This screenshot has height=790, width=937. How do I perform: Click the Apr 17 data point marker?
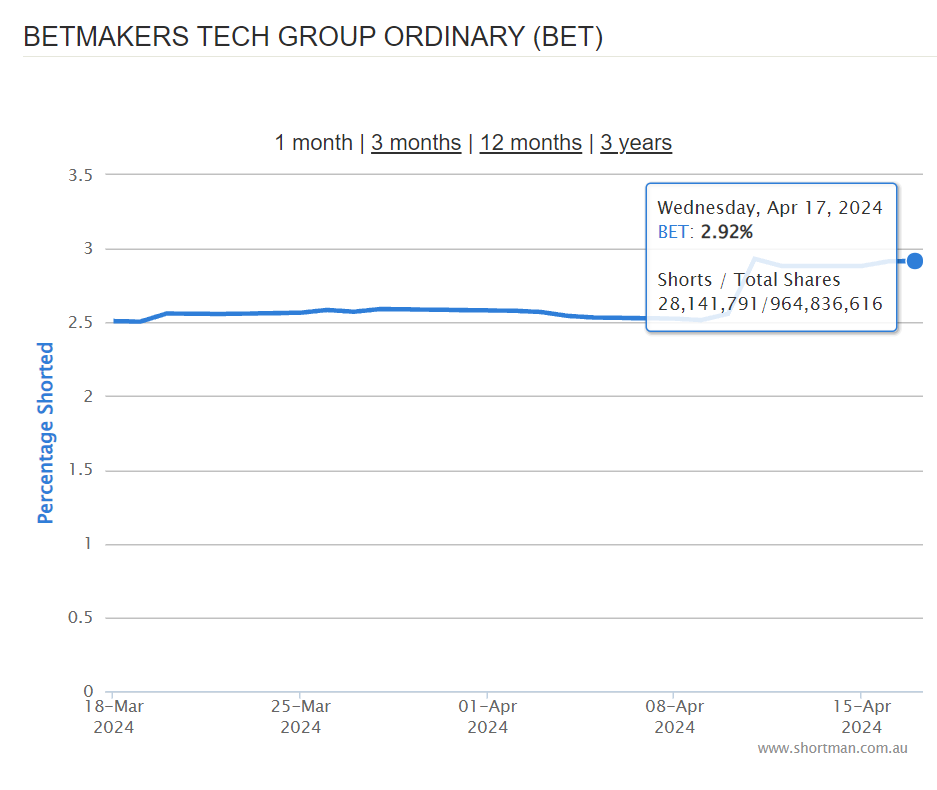point(914,261)
